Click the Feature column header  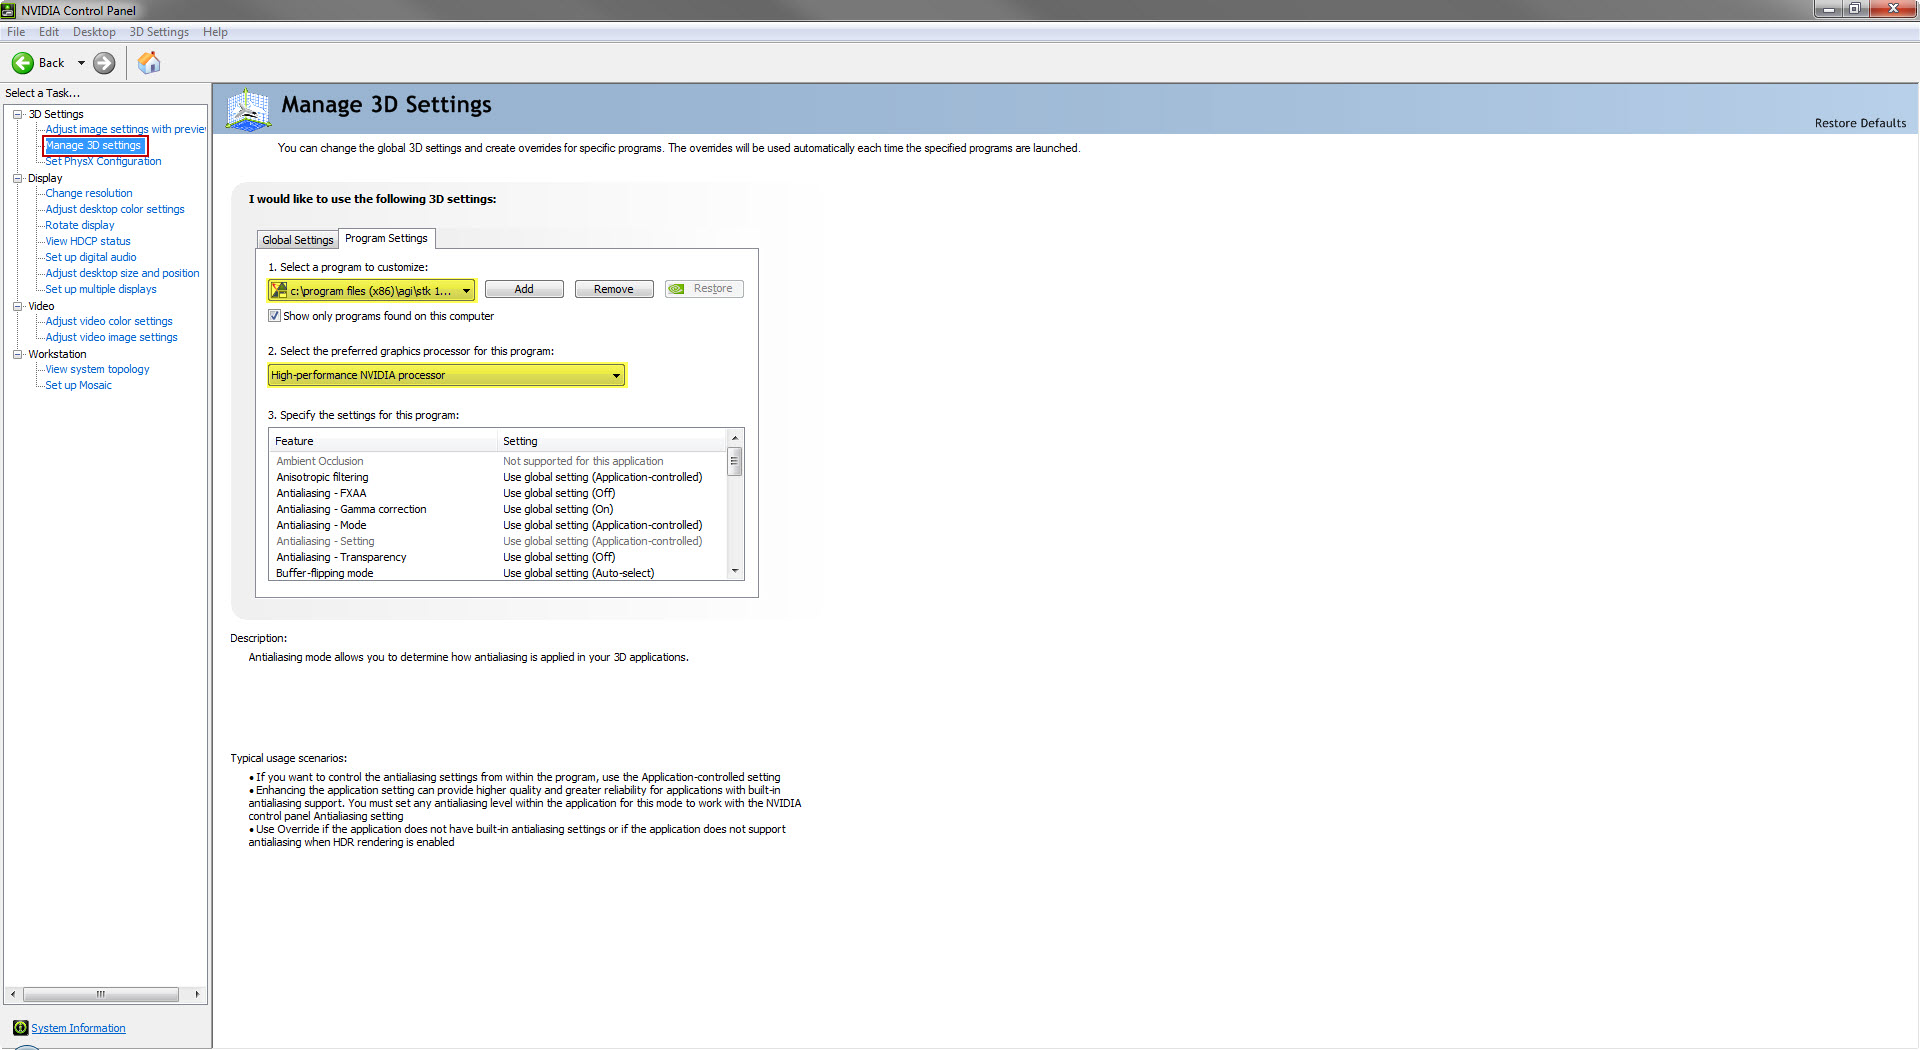(383, 441)
